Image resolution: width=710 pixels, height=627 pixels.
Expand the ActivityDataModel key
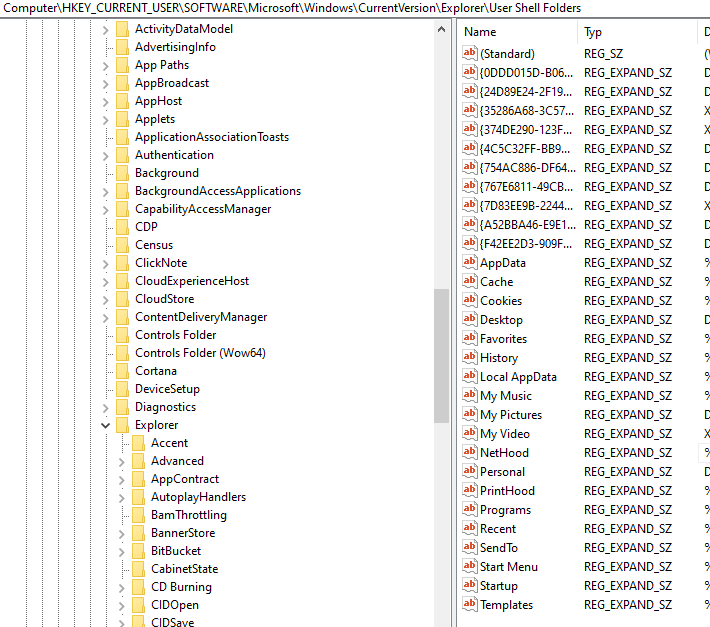[106, 30]
